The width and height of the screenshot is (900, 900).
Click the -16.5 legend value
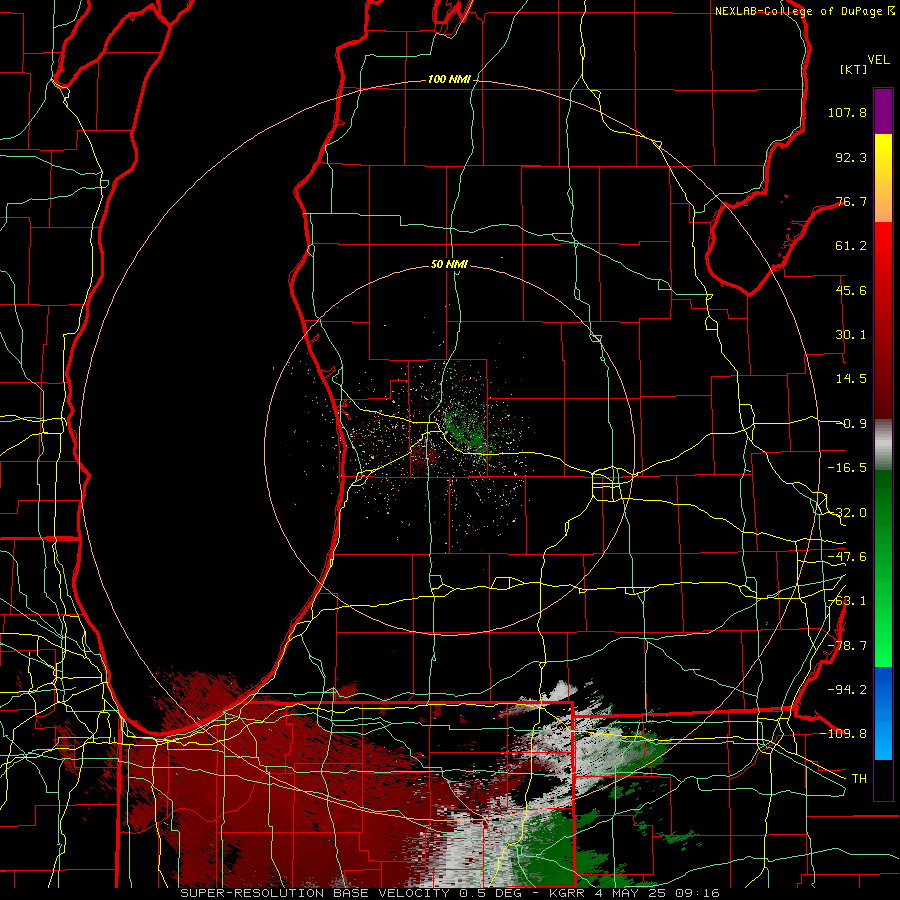pos(847,468)
